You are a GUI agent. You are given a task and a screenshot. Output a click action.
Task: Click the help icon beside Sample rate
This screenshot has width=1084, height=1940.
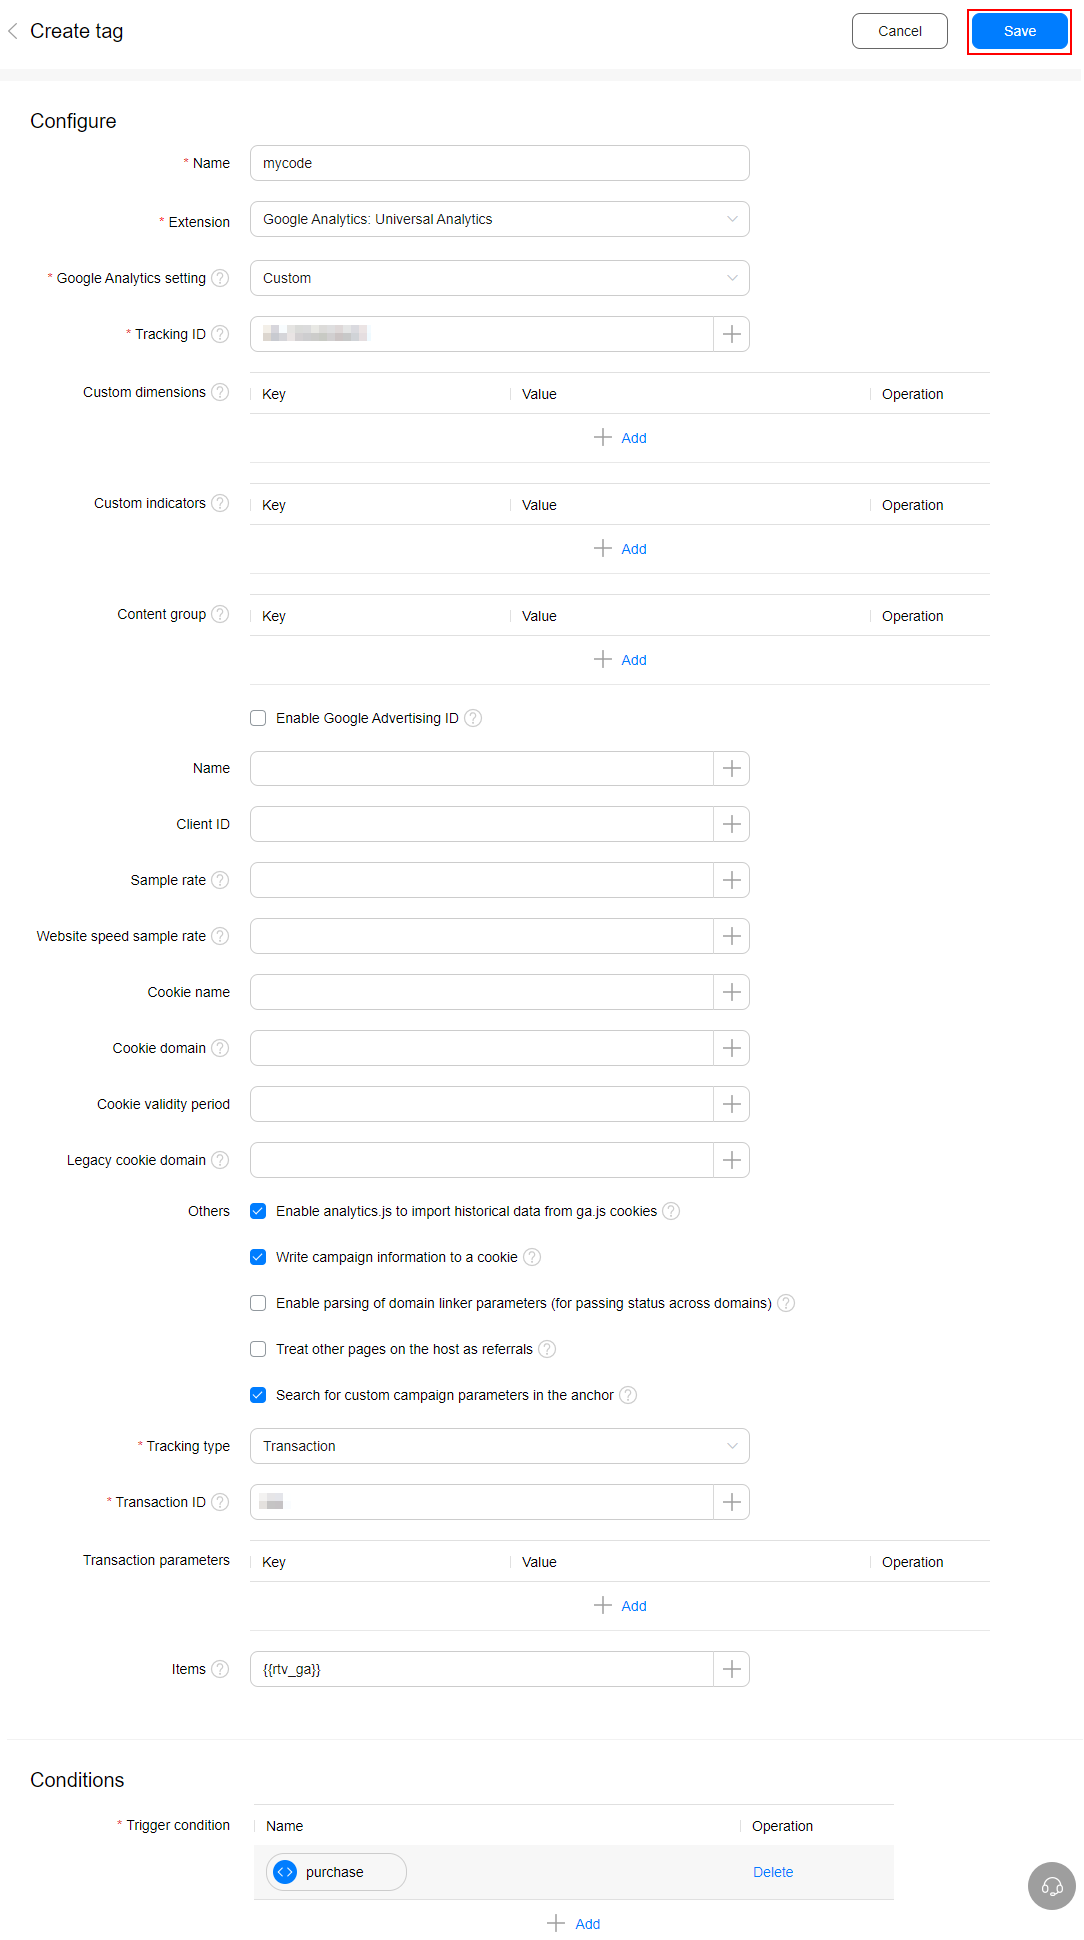[220, 880]
